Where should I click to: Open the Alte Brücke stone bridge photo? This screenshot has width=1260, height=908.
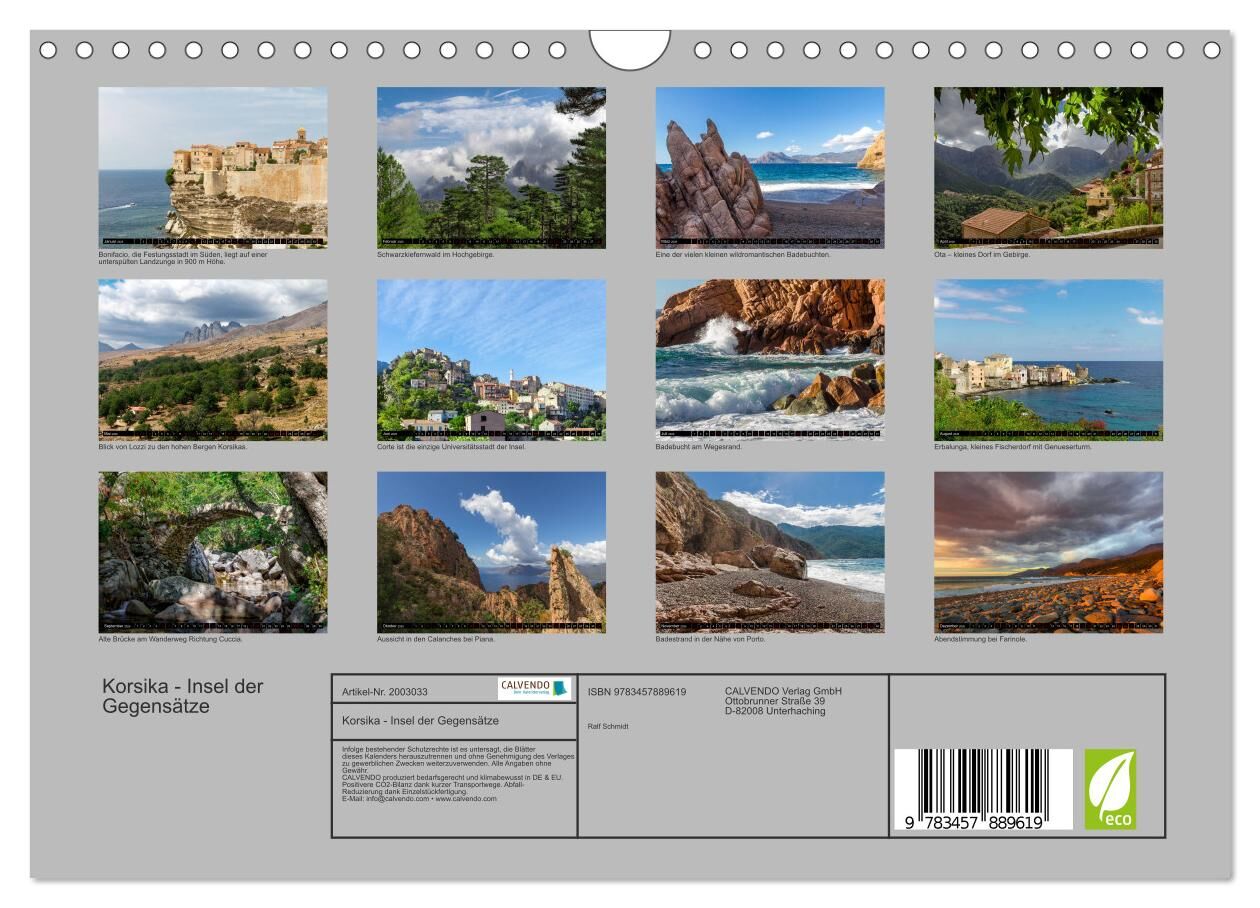click(x=212, y=552)
